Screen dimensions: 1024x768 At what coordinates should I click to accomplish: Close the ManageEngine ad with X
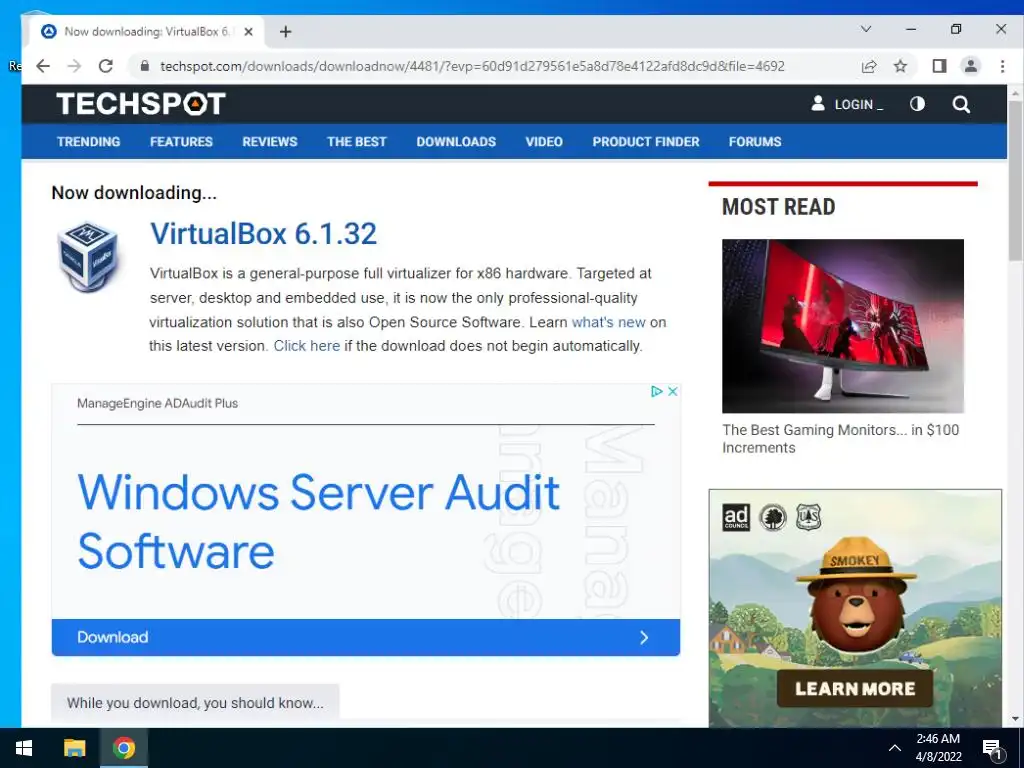[x=673, y=391]
